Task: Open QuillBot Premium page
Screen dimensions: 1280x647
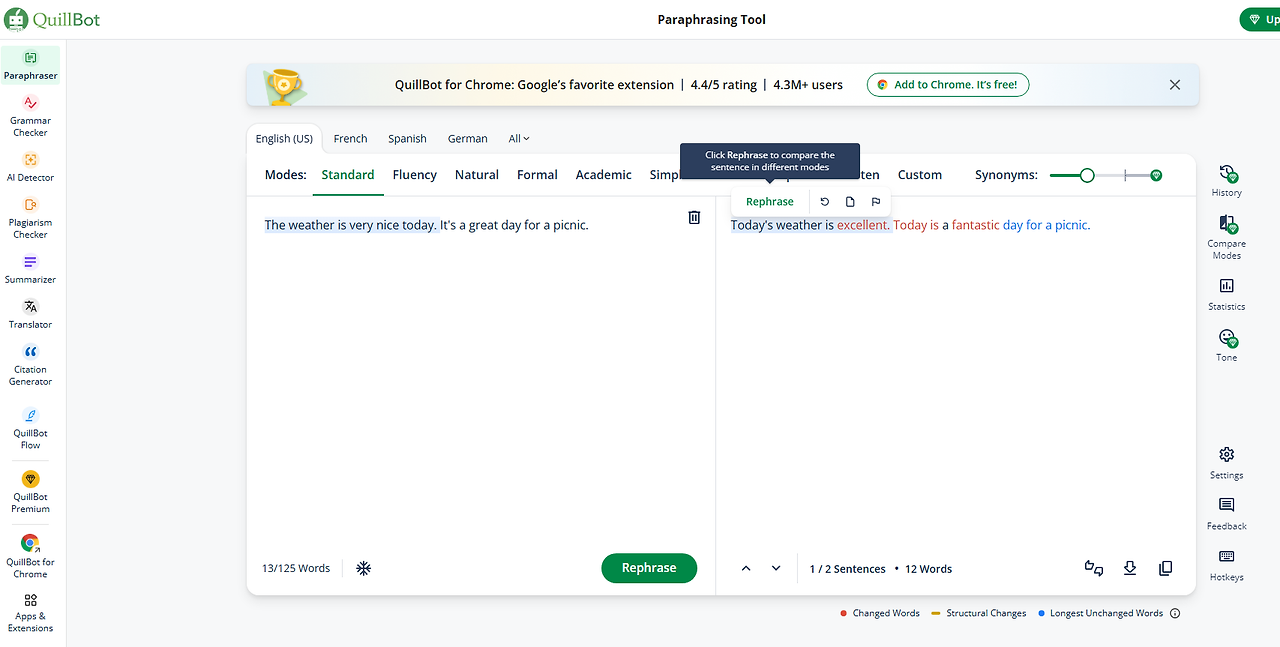Action: coord(30,491)
